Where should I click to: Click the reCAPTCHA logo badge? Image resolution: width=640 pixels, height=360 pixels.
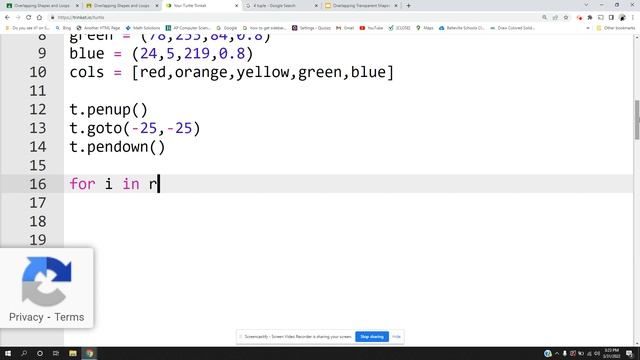tap(47, 282)
